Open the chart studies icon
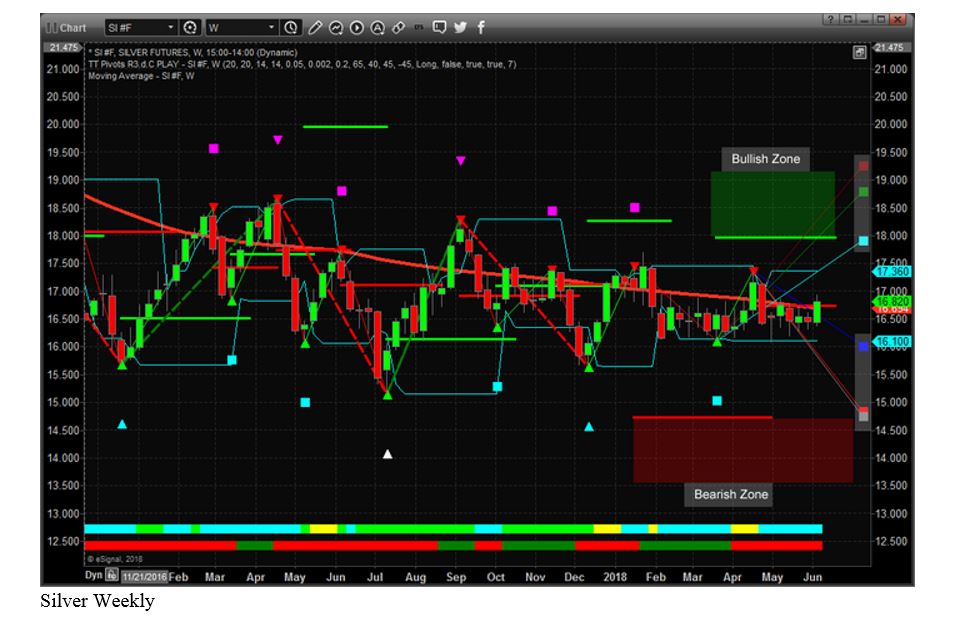962x629 pixels. pyautogui.click(x=337, y=28)
